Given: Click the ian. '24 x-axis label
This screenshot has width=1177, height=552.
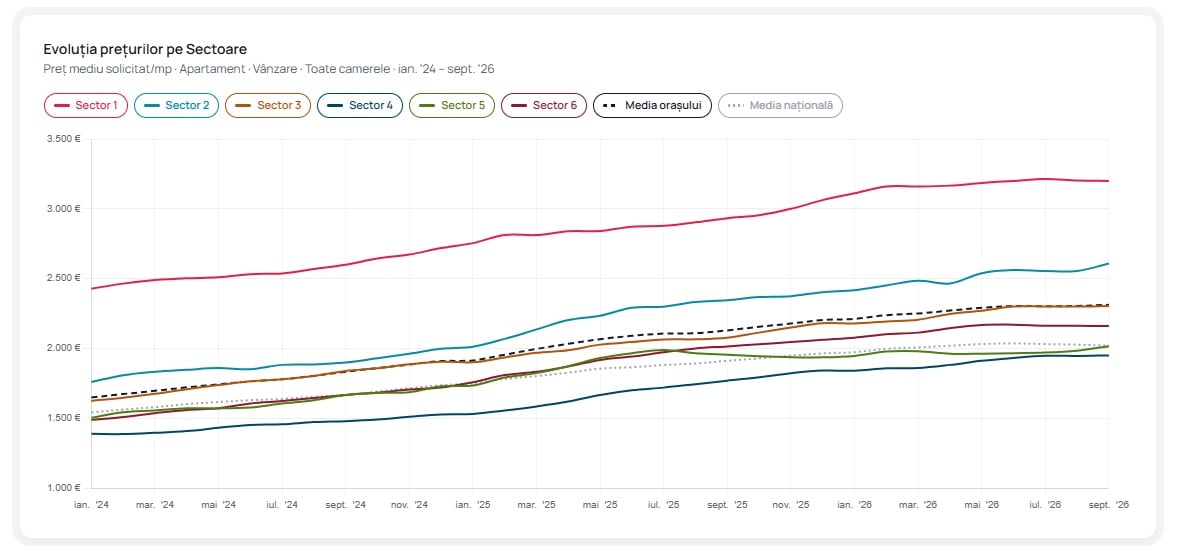Looking at the screenshot, I should point(91,505).
